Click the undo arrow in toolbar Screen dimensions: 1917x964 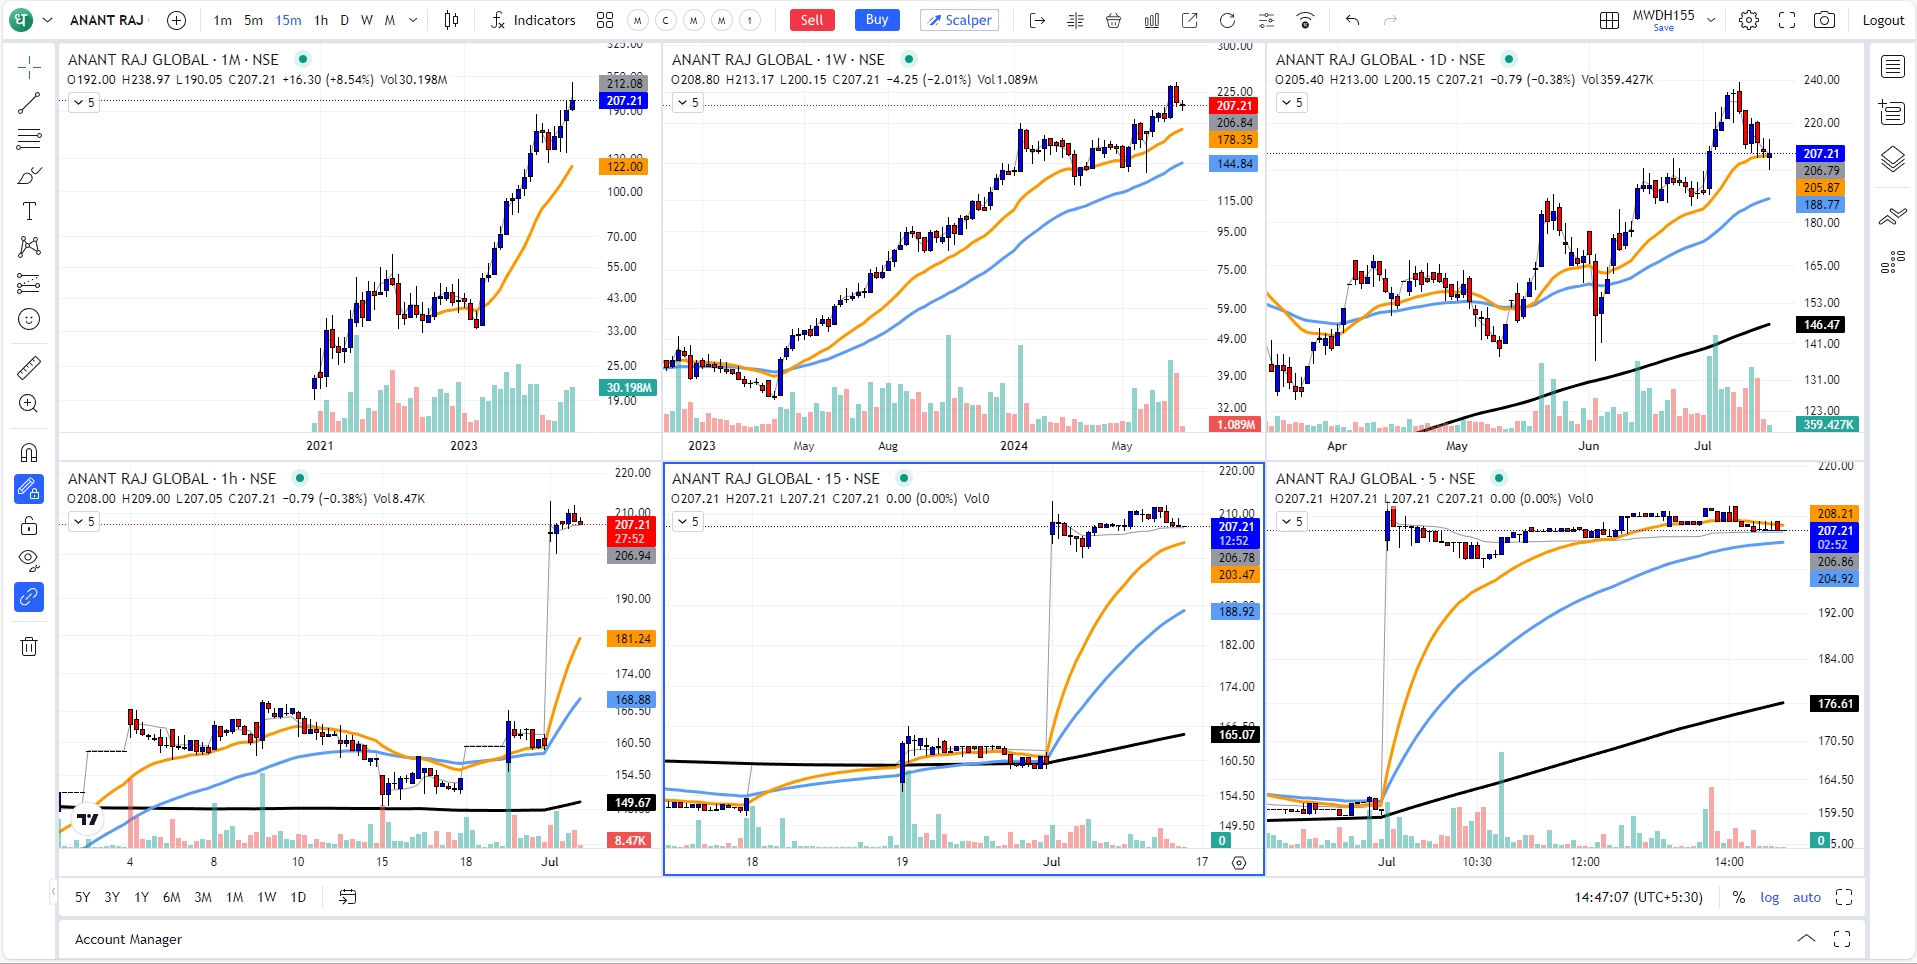coord(1352,20)
